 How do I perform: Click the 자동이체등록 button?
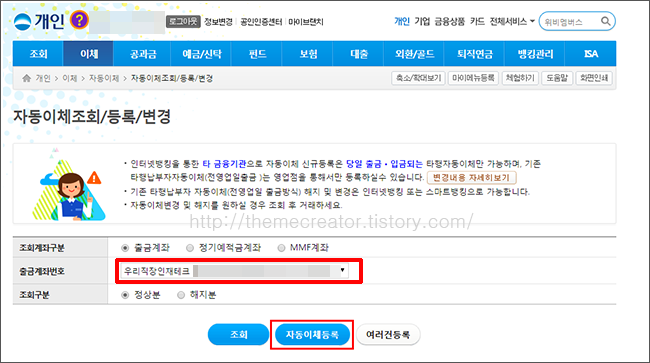click(312, 334)
